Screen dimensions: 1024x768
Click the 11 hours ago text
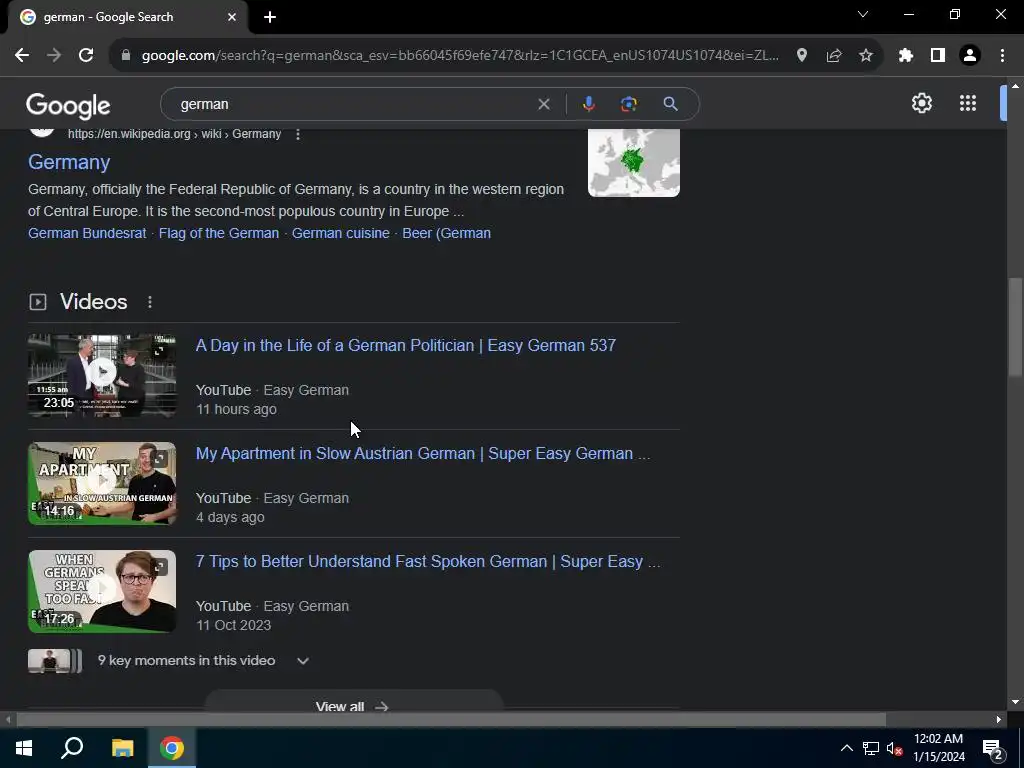tap(236, 409)
